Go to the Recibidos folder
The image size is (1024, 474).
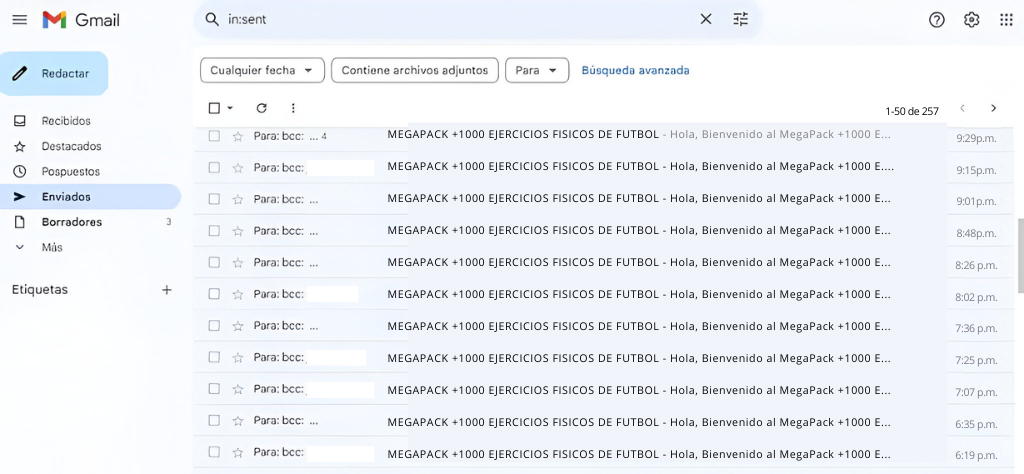tap(66, 121)
